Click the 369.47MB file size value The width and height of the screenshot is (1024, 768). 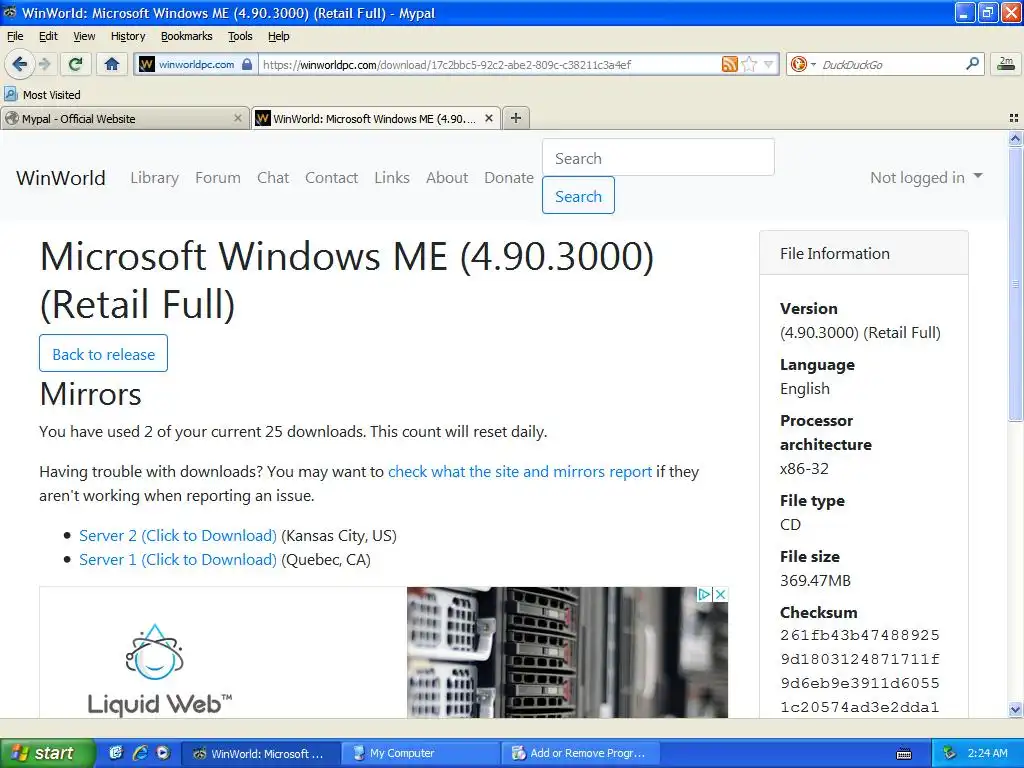tap(815, 581)
